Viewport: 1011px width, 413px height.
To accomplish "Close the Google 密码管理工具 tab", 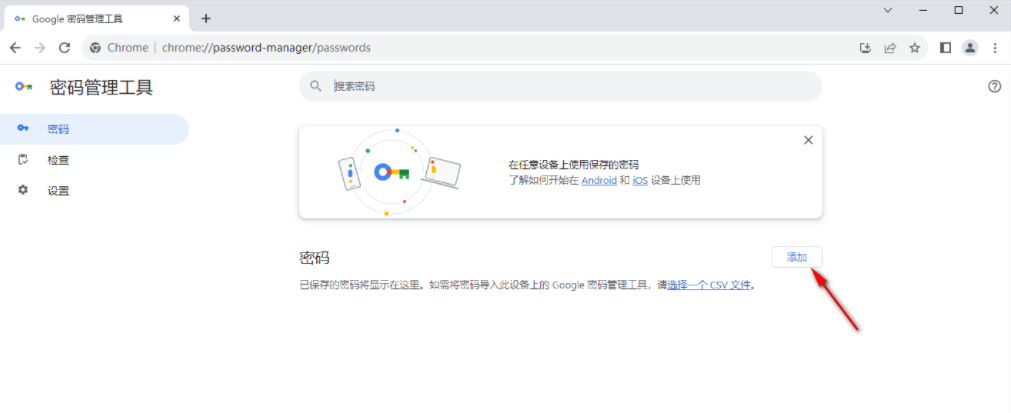I will click(177, 19).
